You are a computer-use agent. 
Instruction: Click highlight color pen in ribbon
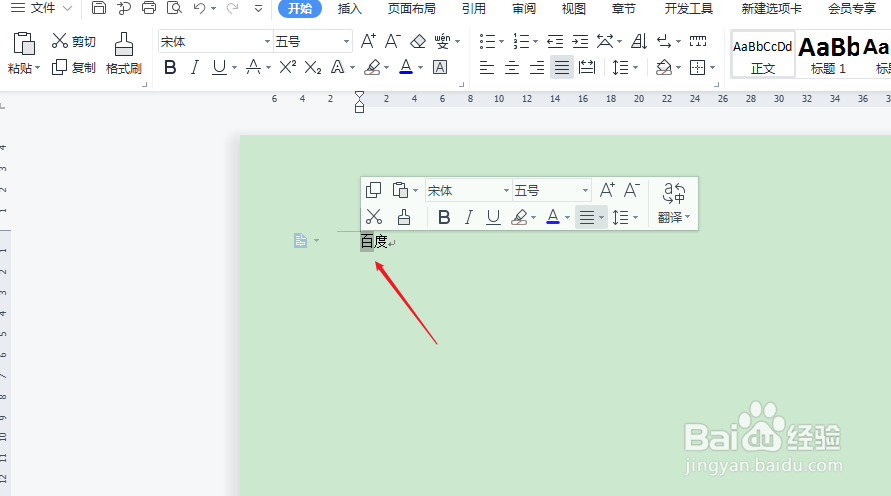click(x=372, y=68)
